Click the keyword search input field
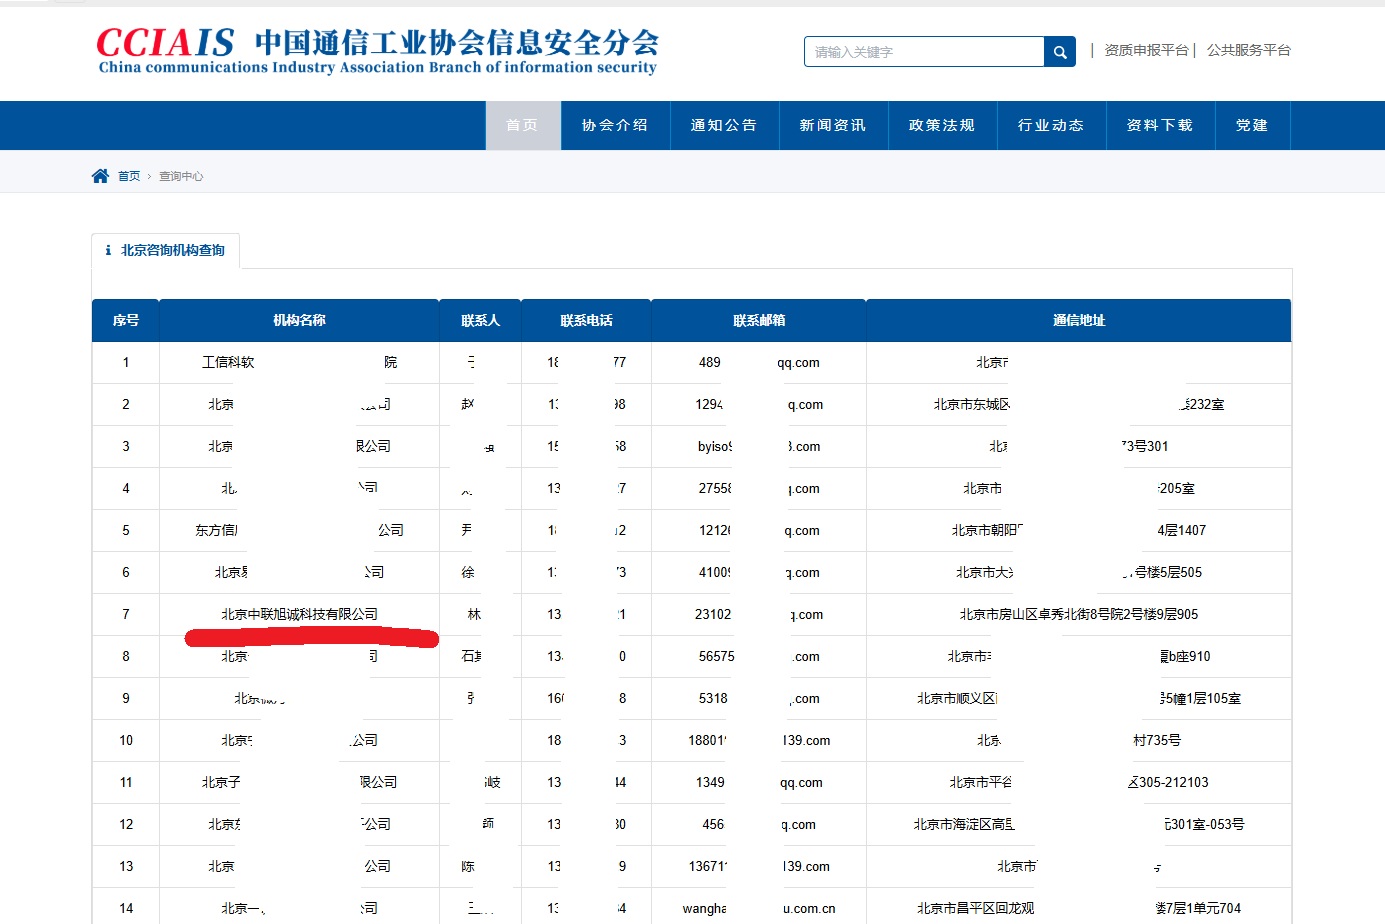The width and height of the screenshot is (1385, 924). pyautogui.click(x=922, y=51)
